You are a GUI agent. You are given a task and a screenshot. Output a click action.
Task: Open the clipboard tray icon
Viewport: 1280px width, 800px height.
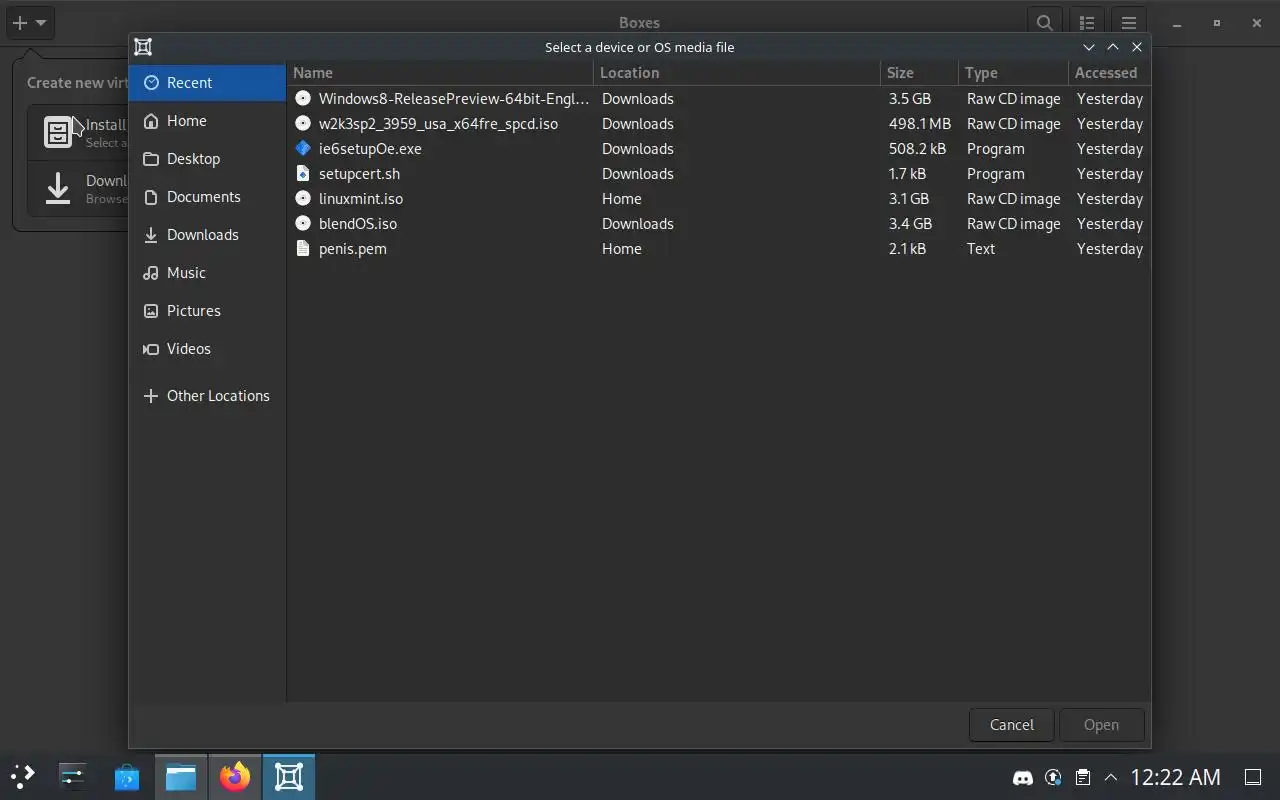point(1082,777)
